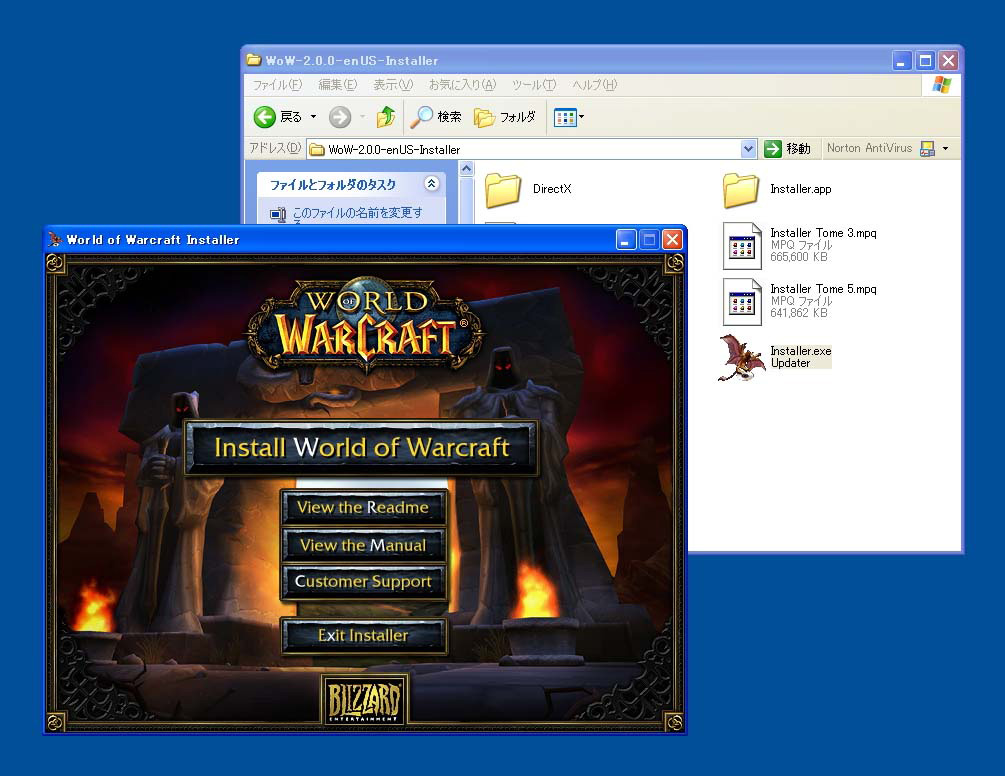Click the Installer Tome 5.mpq name text
This screenshot has height=776, width=1005.
(x=823, y=289)
